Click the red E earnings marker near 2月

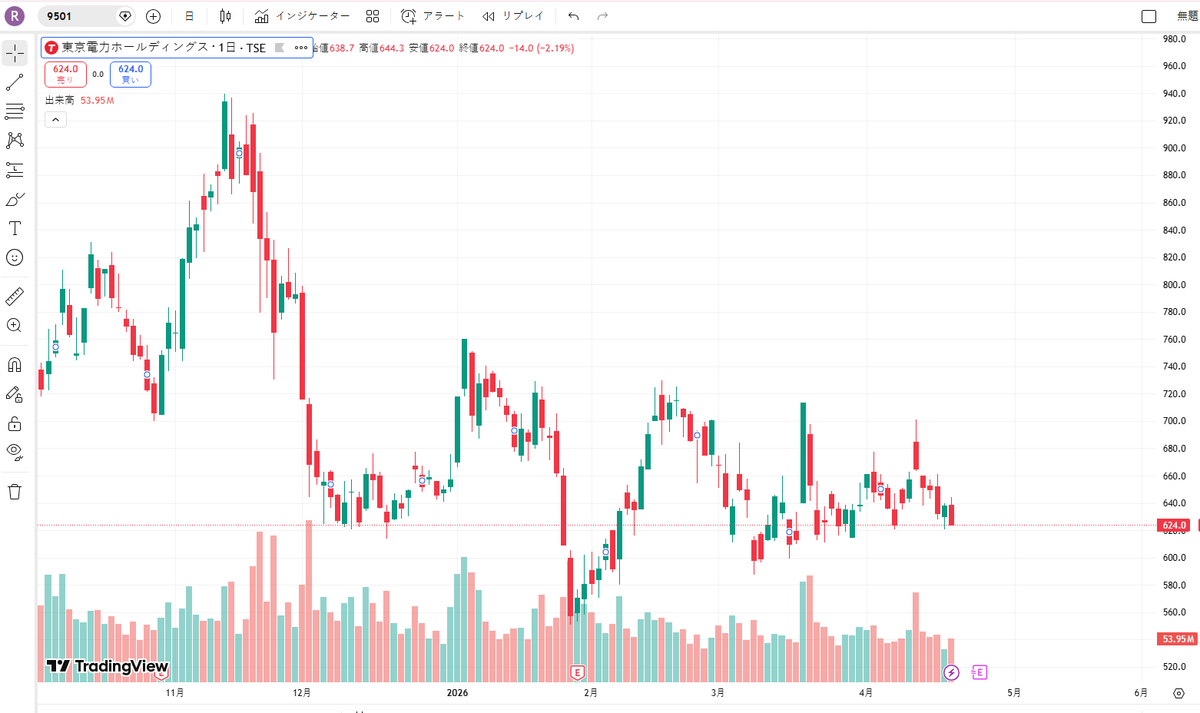(577, 672)
